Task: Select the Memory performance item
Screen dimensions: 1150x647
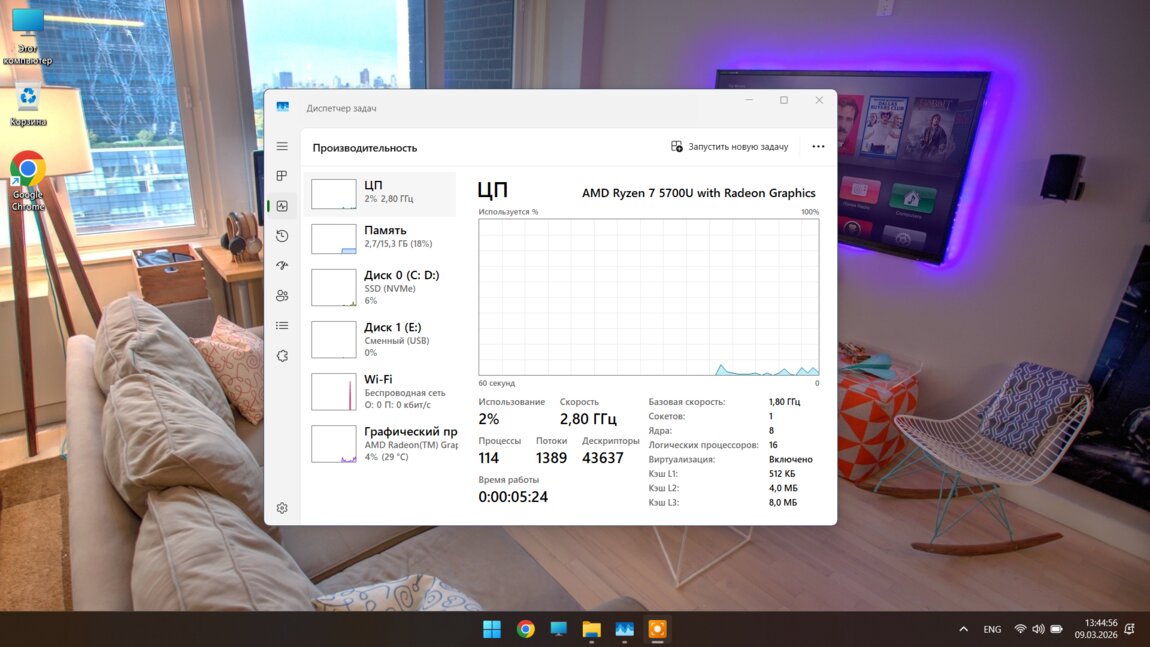Action: coord(380,237)
